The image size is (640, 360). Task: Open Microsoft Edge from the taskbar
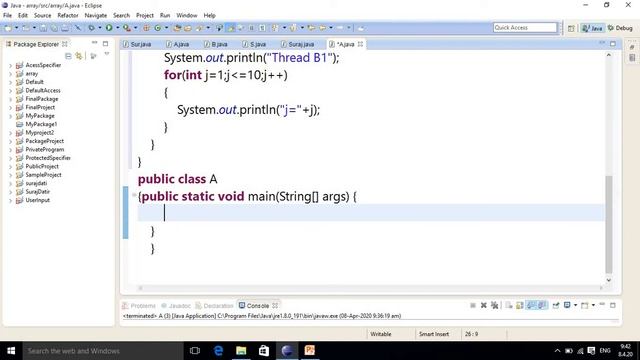(218, 351)
